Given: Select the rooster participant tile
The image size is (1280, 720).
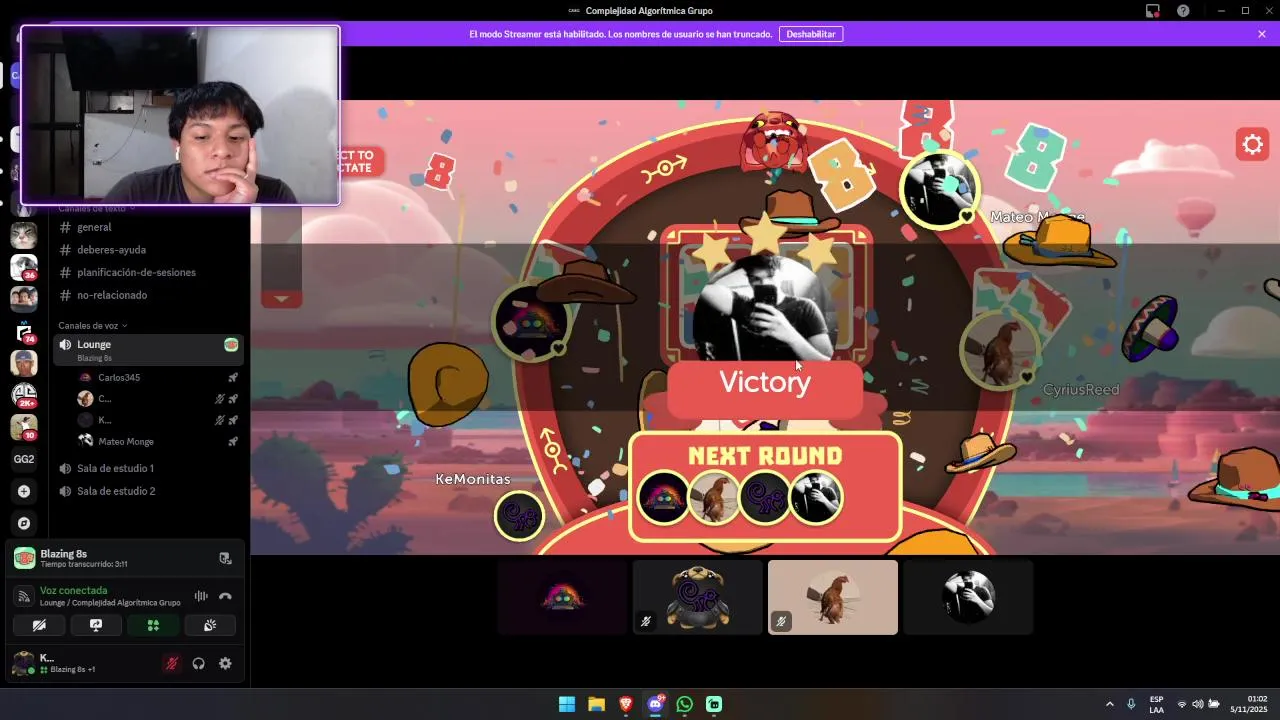Looking at the screenshot, I should 833,597.
